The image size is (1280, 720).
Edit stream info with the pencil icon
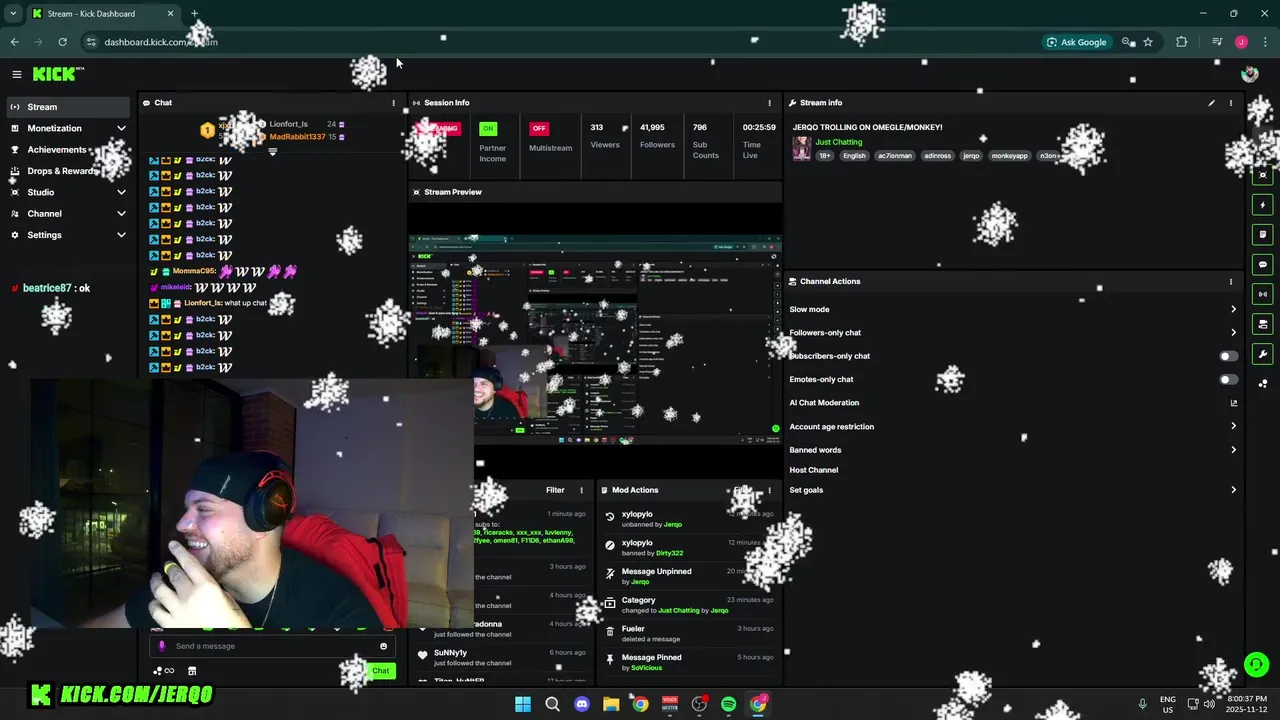1211,103
